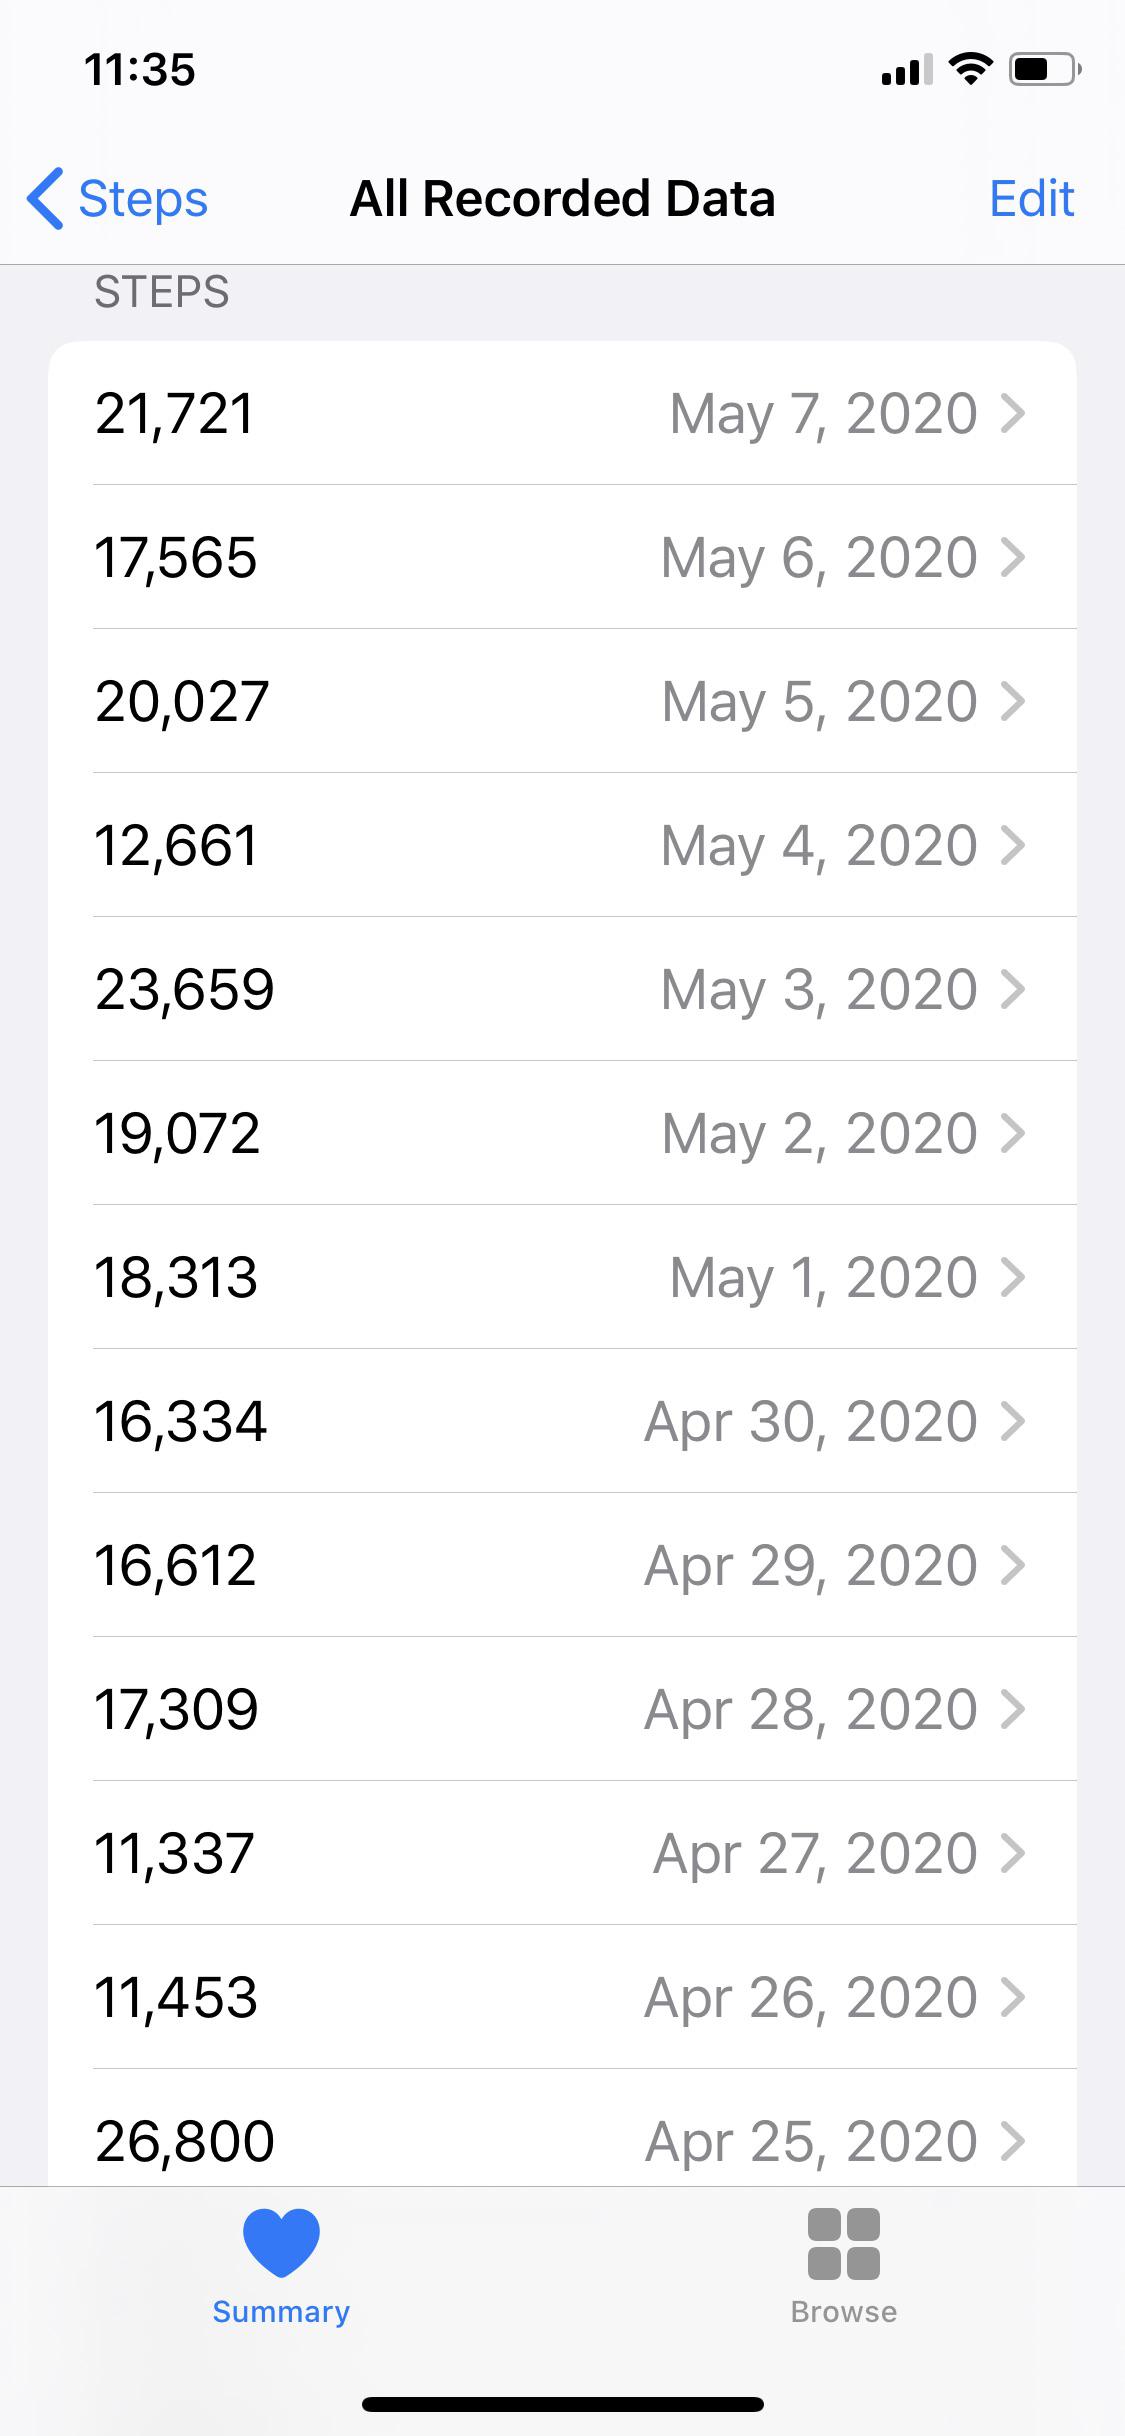View the May 2, 2020 date entry

coord(818,1133)
